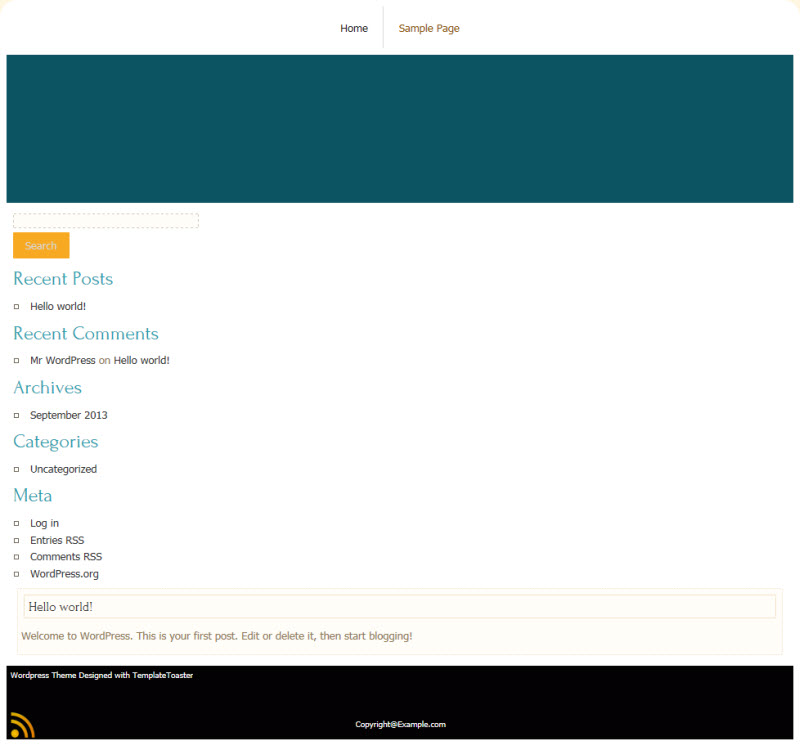Click the orange RSS feed icon in footer
Screen dimensions: 800x744
[x=22, y=725]
